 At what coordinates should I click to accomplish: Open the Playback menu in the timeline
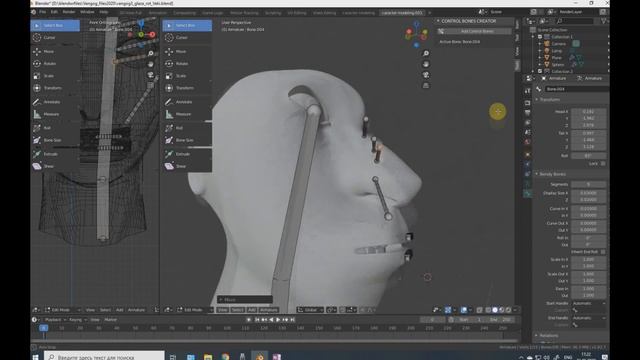(x=55, y=320)
